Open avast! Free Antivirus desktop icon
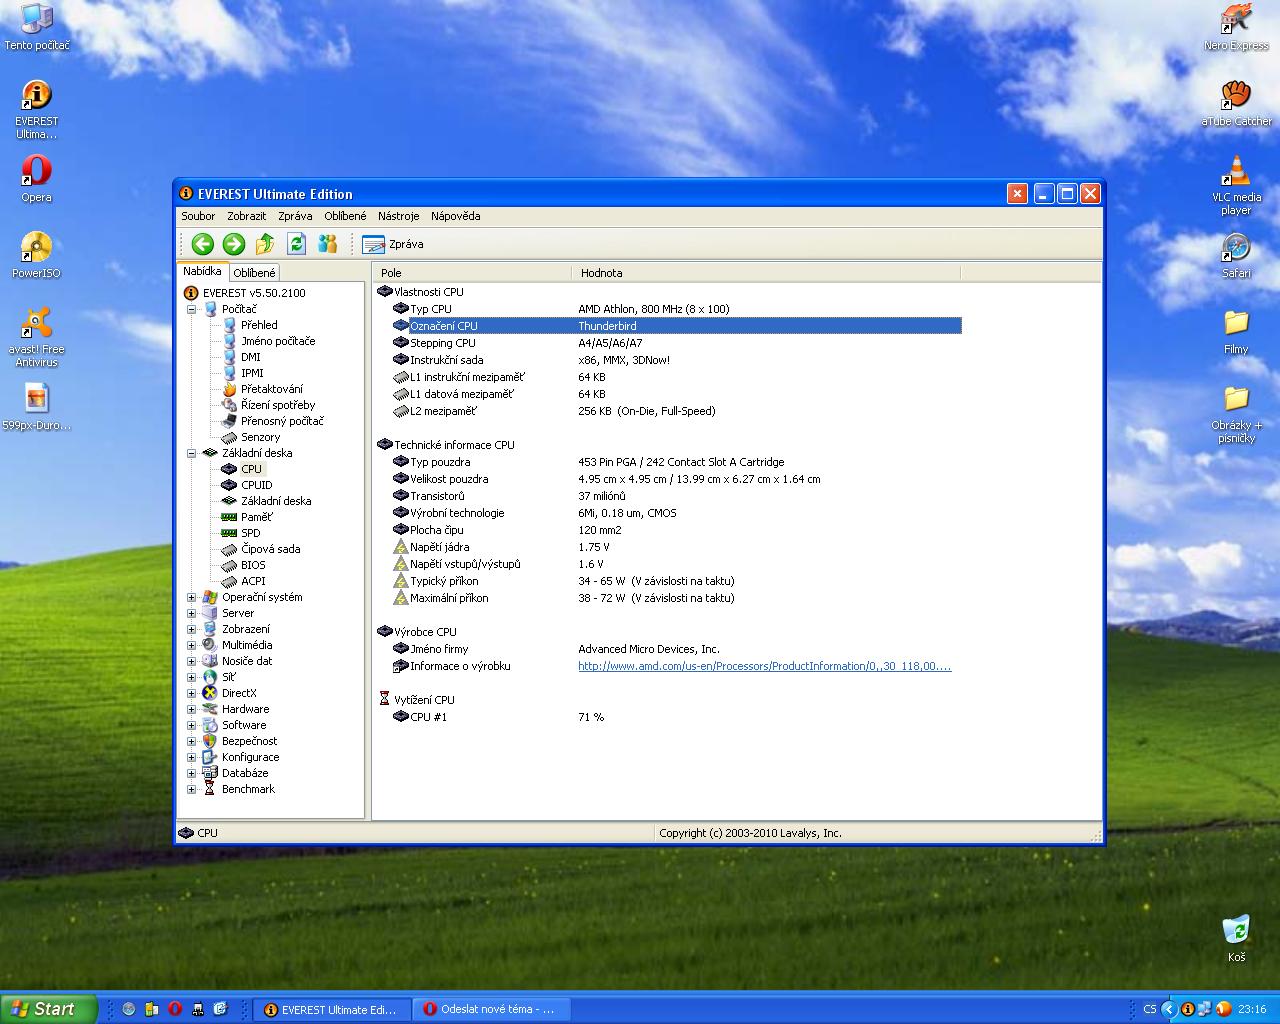This screenshot has height=1024, width=1280. [36, 337]
